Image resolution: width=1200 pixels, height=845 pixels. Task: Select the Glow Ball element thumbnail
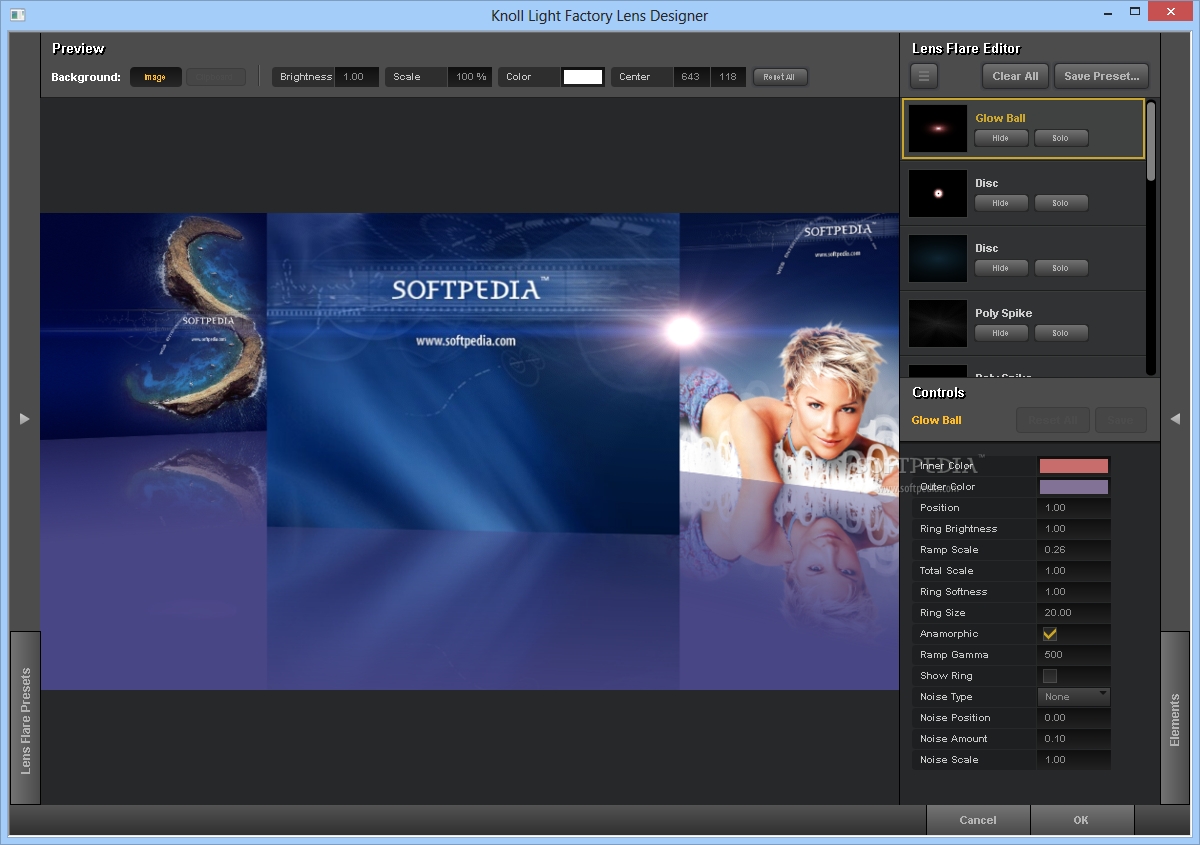pyautogui.click(x=938, y=128)
